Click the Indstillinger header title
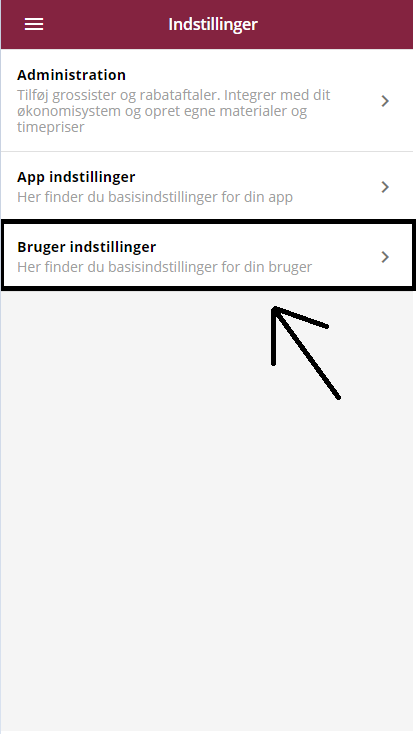This screenshot has width=416, height=734. pos(213,24)
